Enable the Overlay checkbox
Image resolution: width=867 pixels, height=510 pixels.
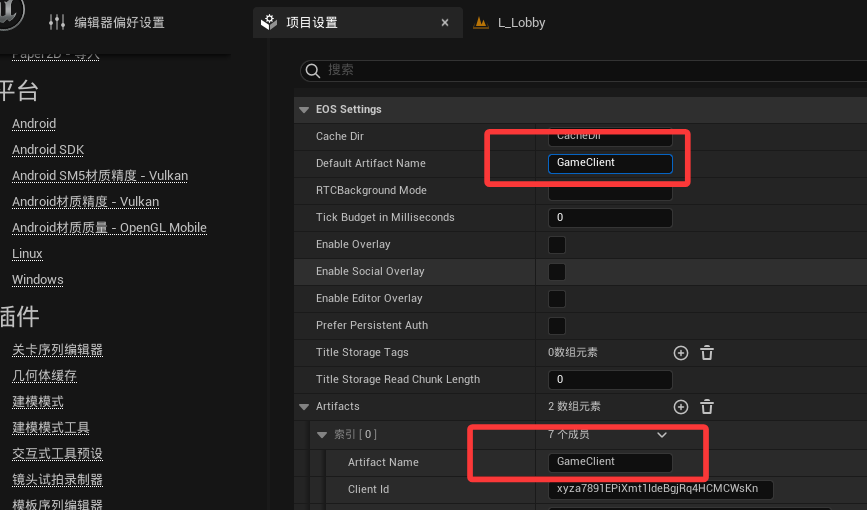point(557,245)
